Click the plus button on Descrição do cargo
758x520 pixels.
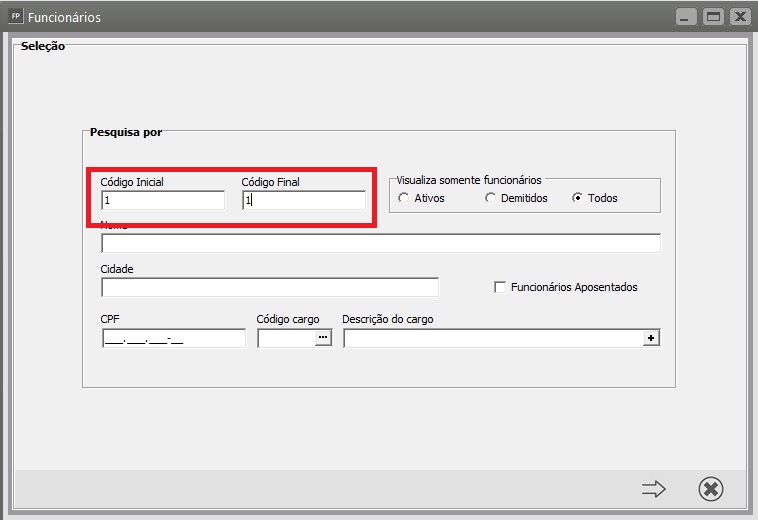click(x=651, y=338)
